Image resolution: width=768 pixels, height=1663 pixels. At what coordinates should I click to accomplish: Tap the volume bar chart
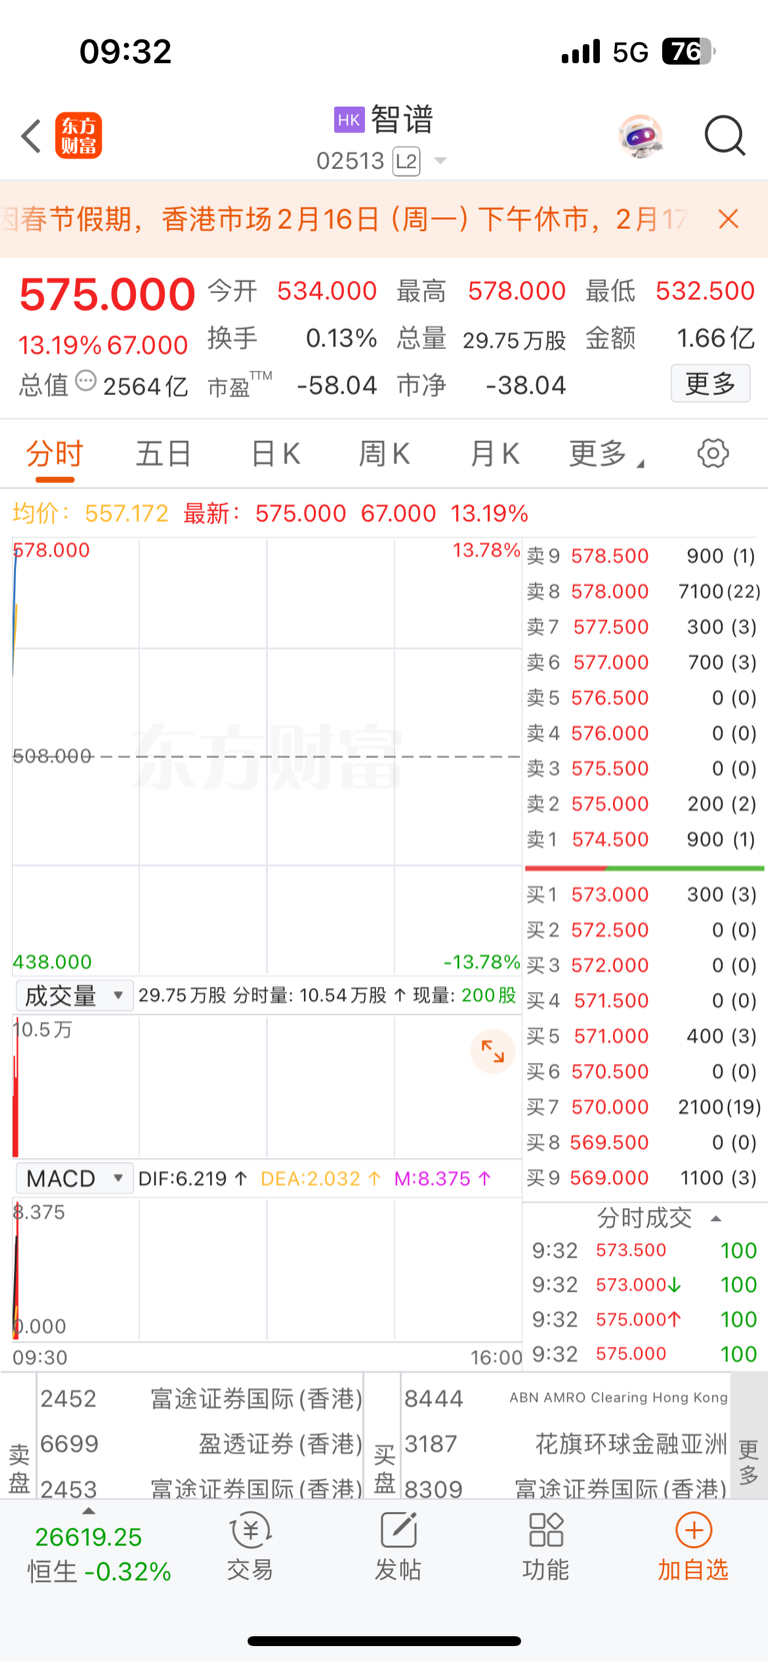click(267, 1087)
